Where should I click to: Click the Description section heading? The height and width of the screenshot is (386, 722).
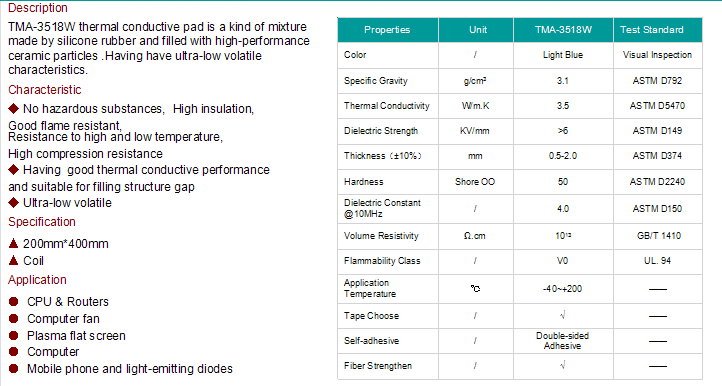[38, 8]
